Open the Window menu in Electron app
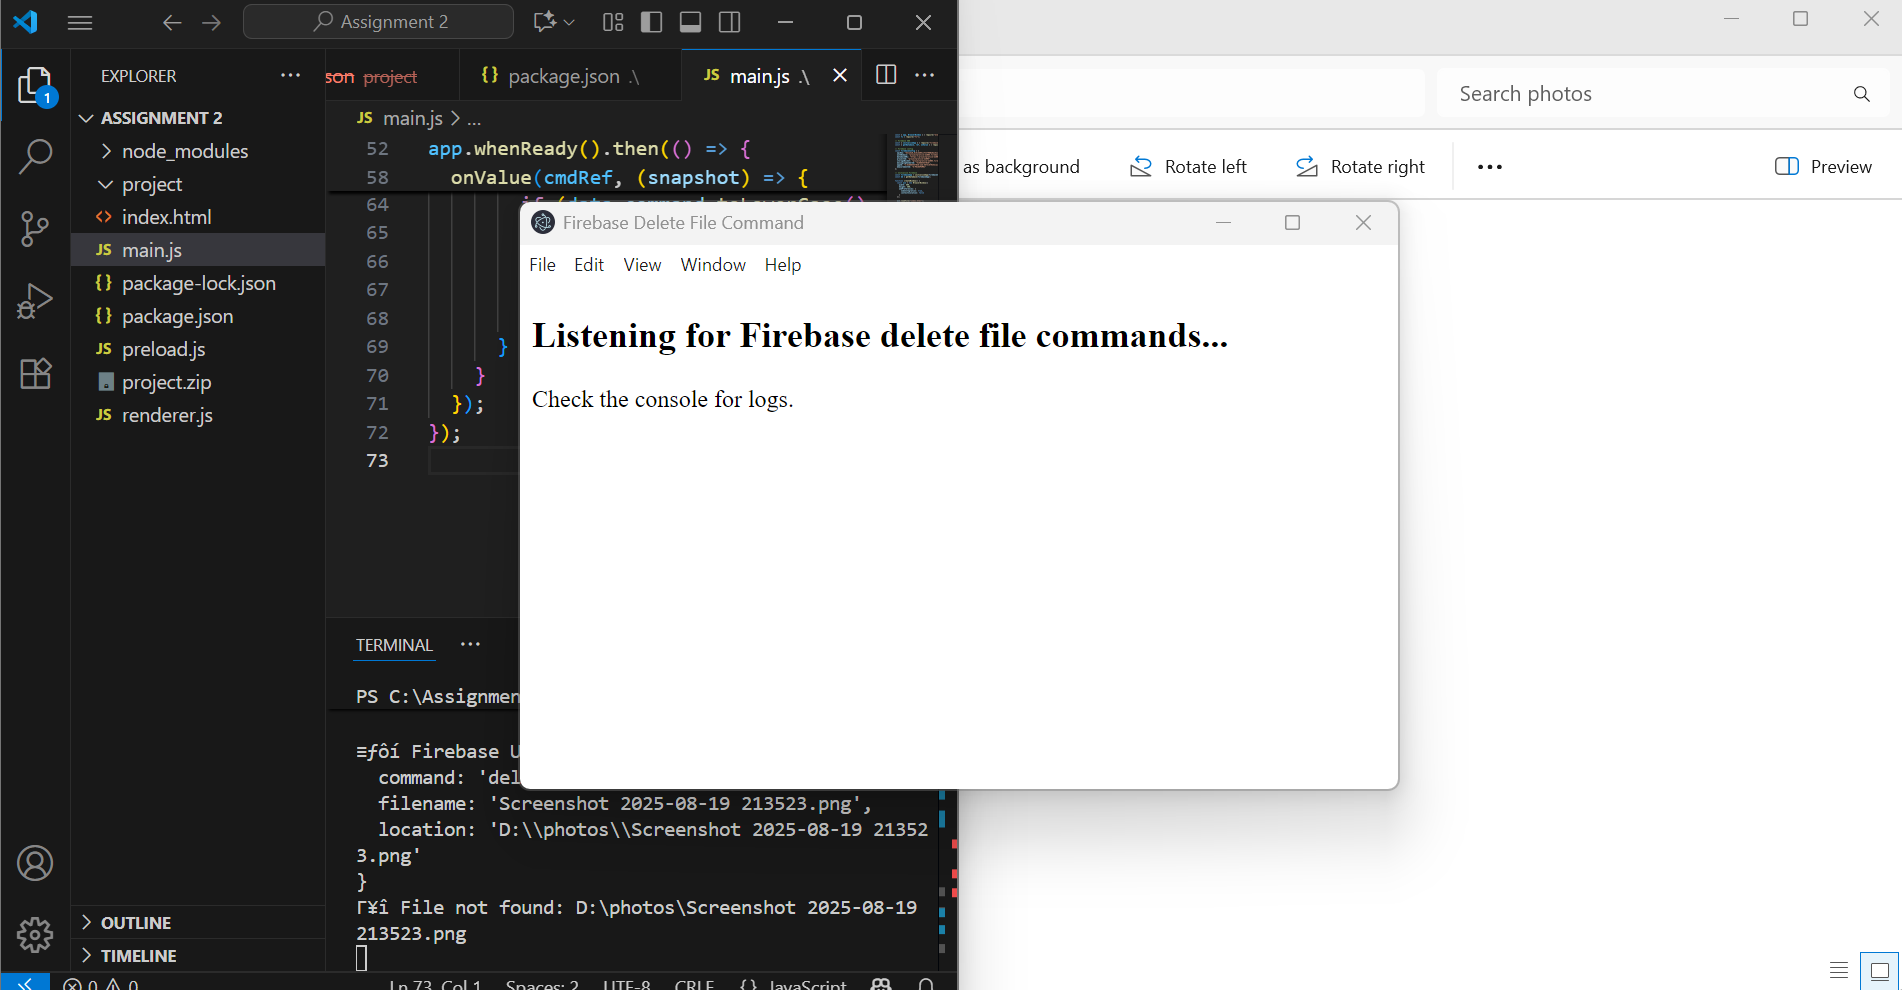 (712, 265)
